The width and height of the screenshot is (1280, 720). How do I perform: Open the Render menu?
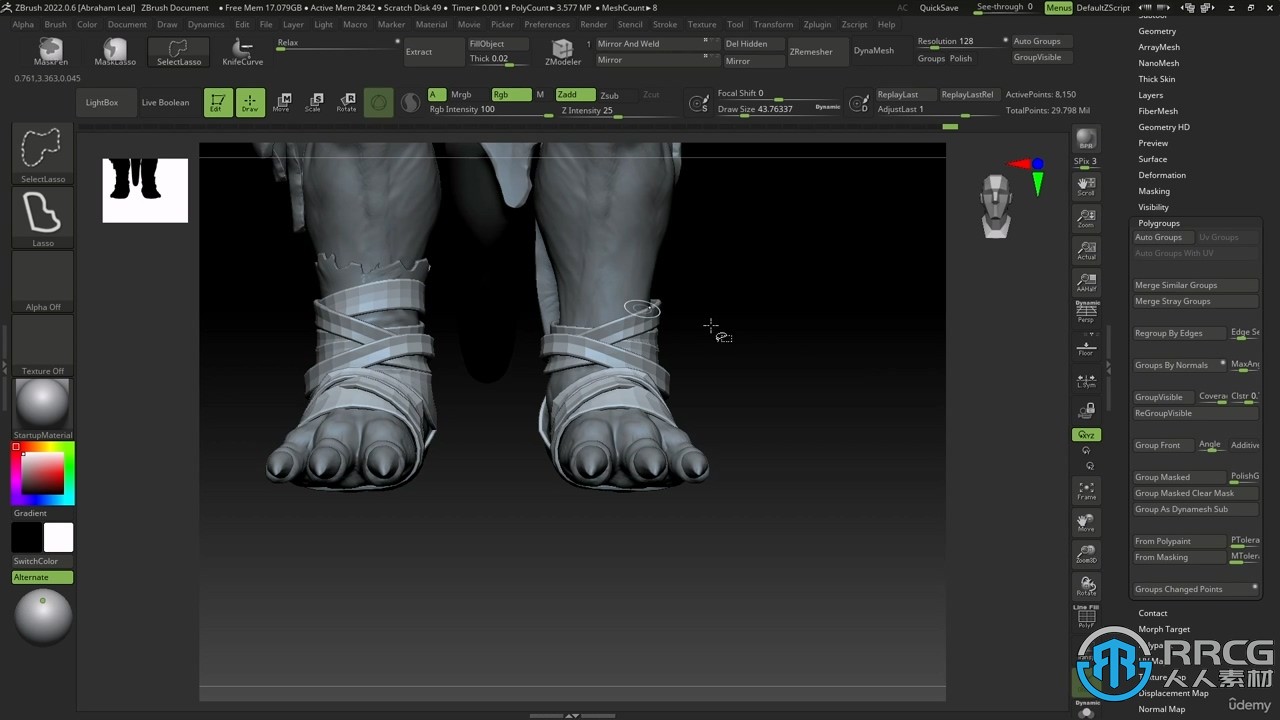[593, 24]
